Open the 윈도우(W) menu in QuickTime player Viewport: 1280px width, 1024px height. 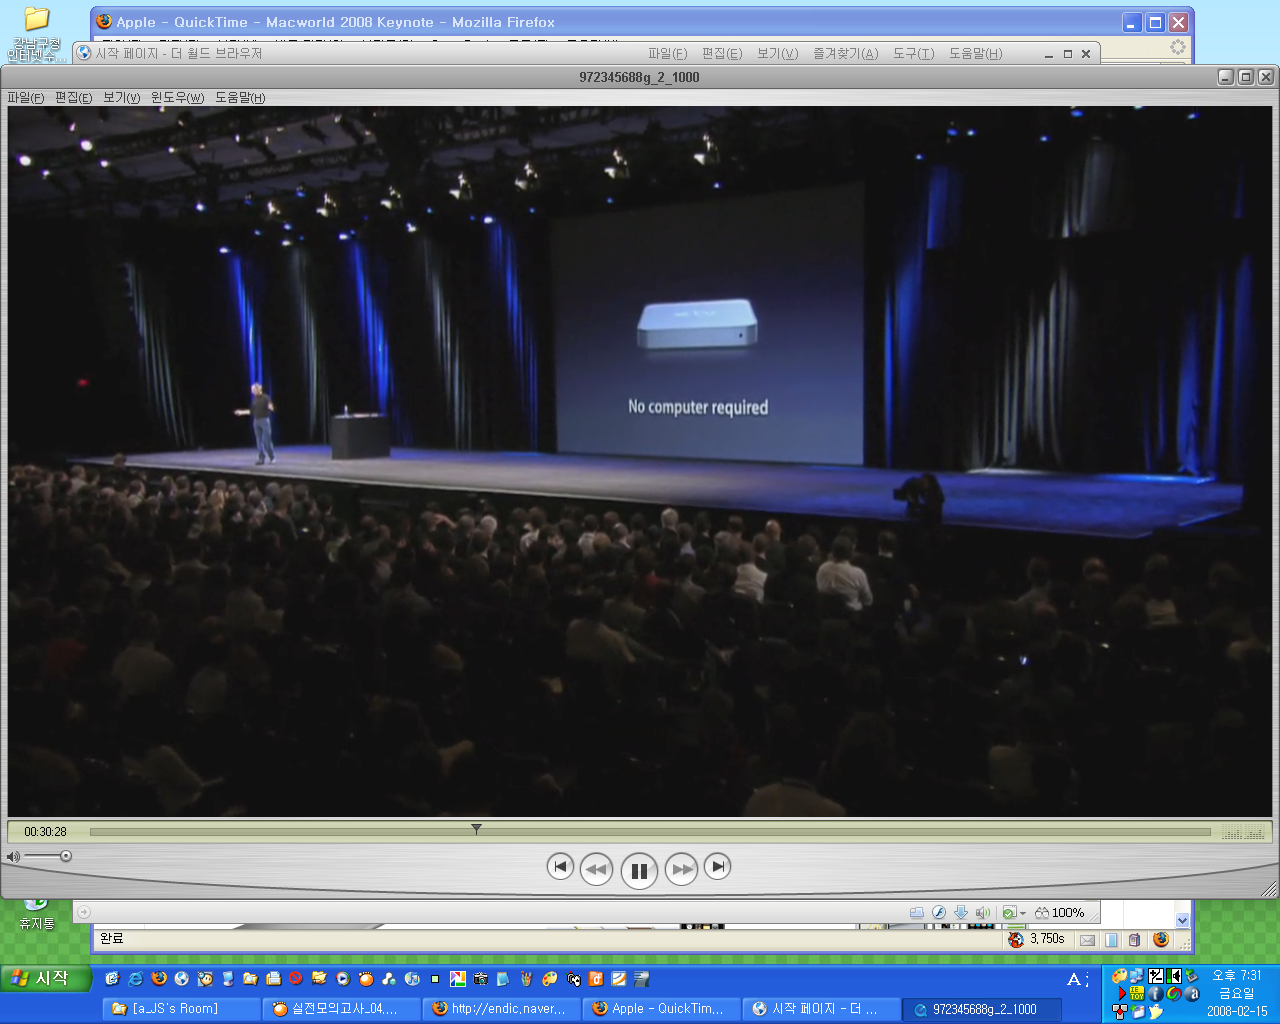tap(177, 97)
